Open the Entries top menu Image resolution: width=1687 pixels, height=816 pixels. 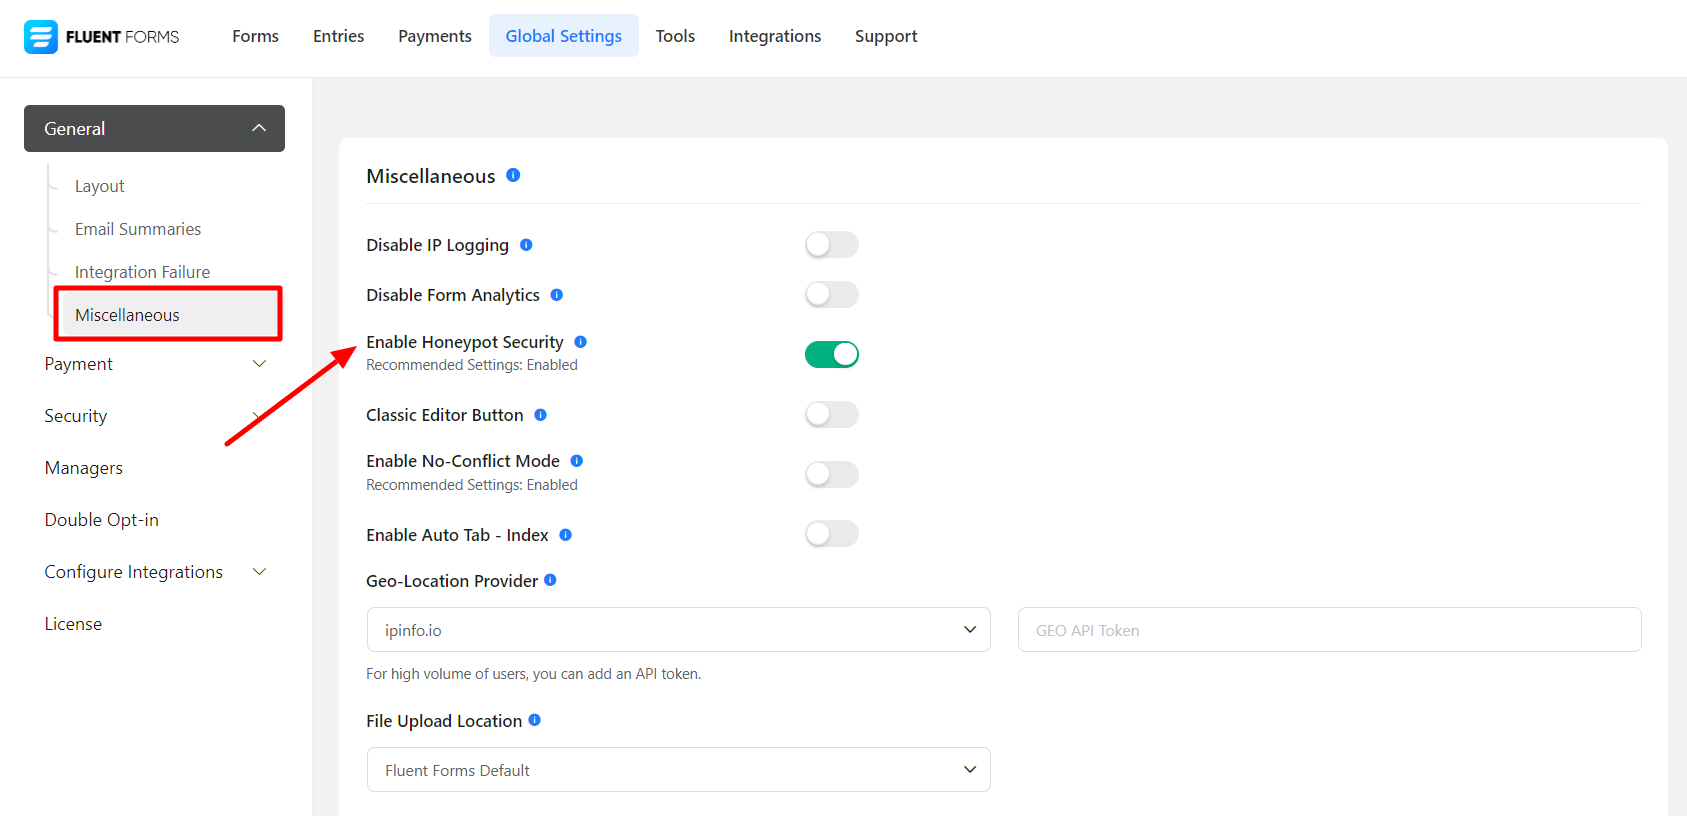[338, 36]
